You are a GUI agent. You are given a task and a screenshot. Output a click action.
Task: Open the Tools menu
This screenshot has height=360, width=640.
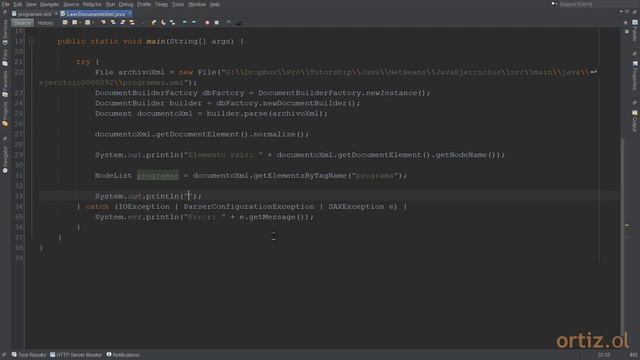[178, 4]
